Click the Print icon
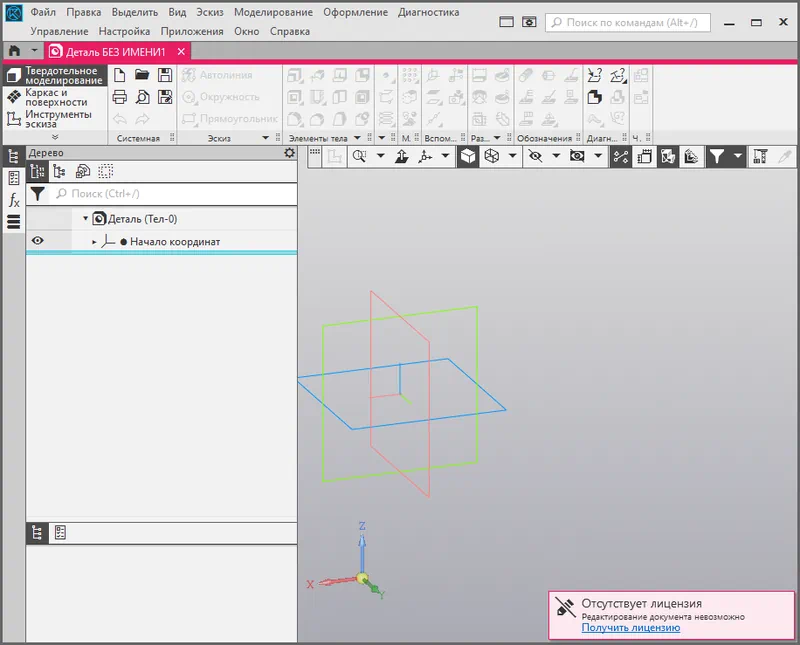 coord(119,97)
